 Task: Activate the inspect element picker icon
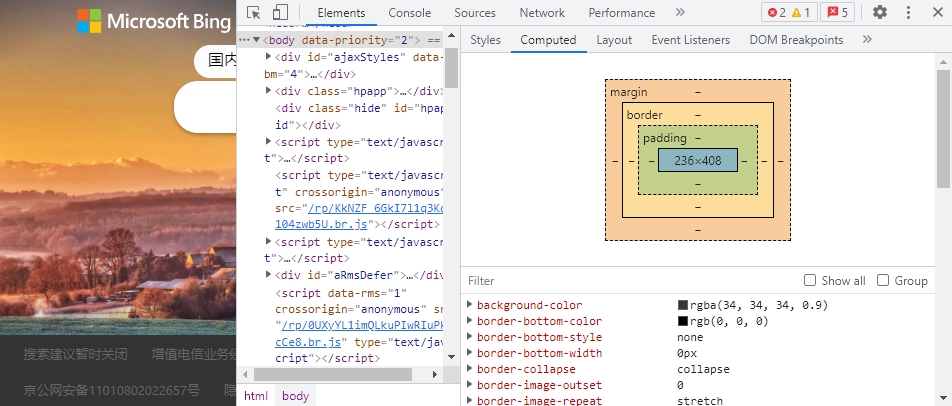254,13
